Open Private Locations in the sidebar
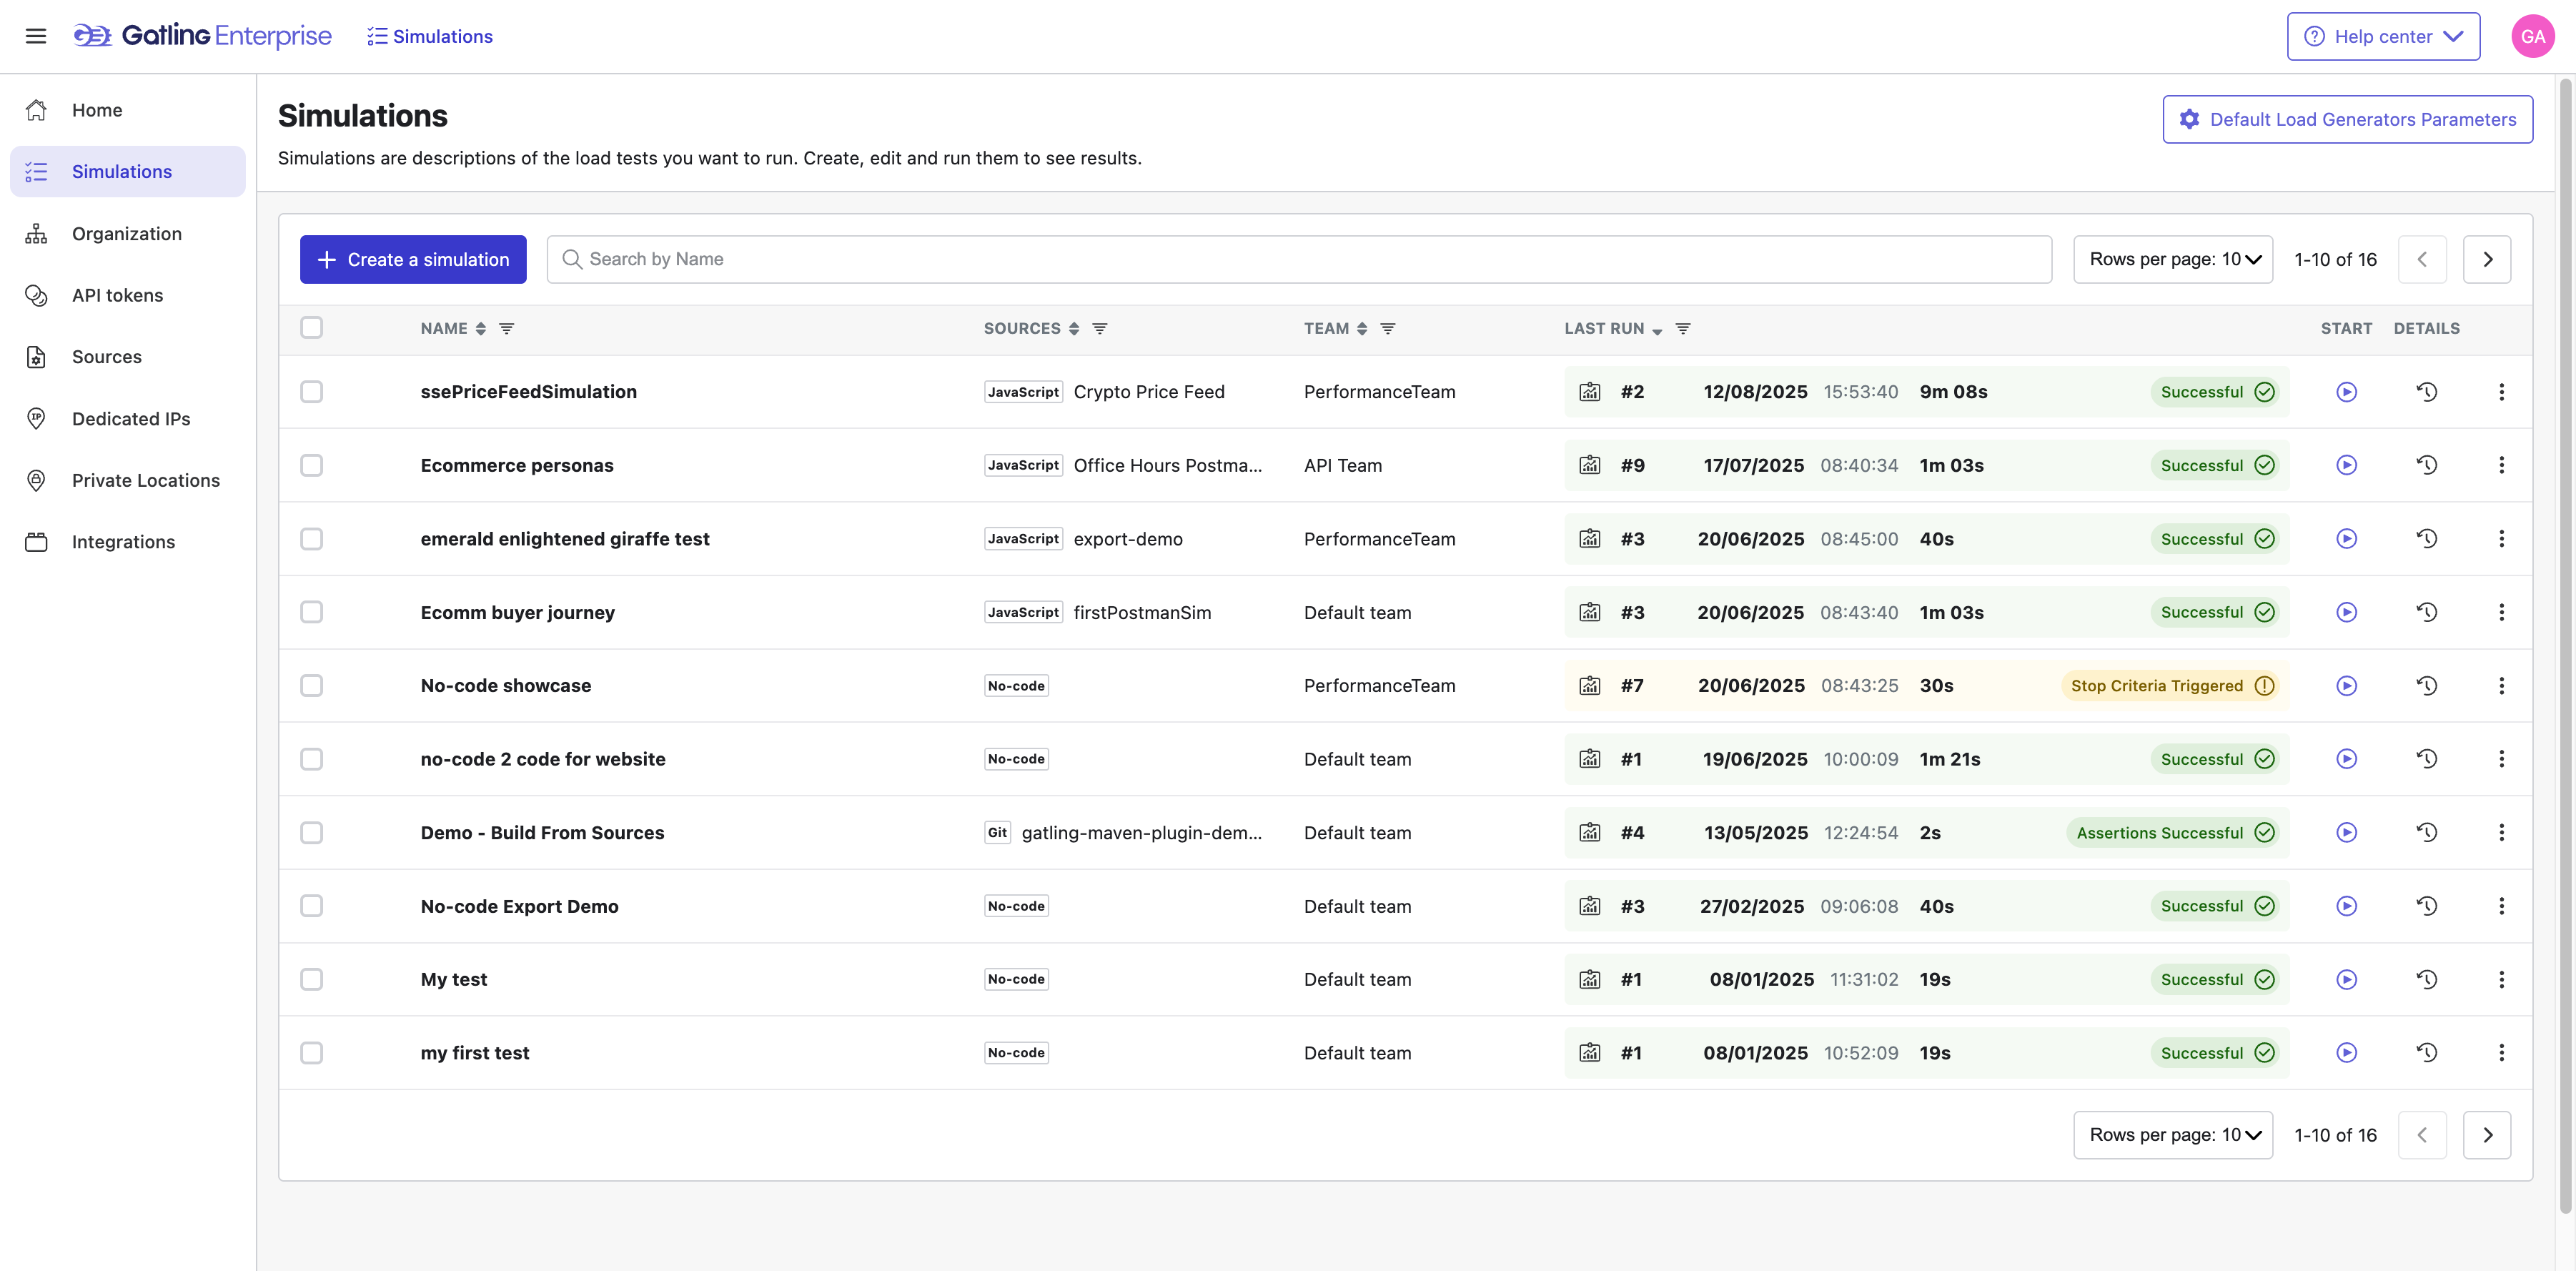 click(x=128, y=480)
